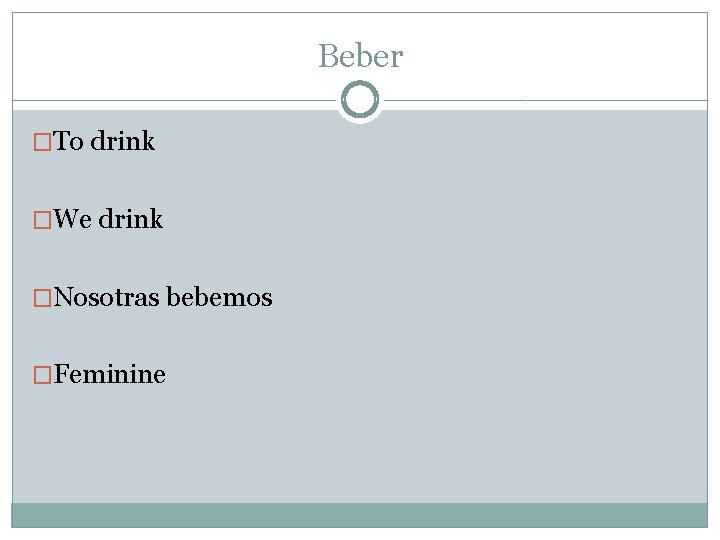Click the word drink after We
Image resolution: width=720 pixels, height=540 pixels.
pos(130,219)
